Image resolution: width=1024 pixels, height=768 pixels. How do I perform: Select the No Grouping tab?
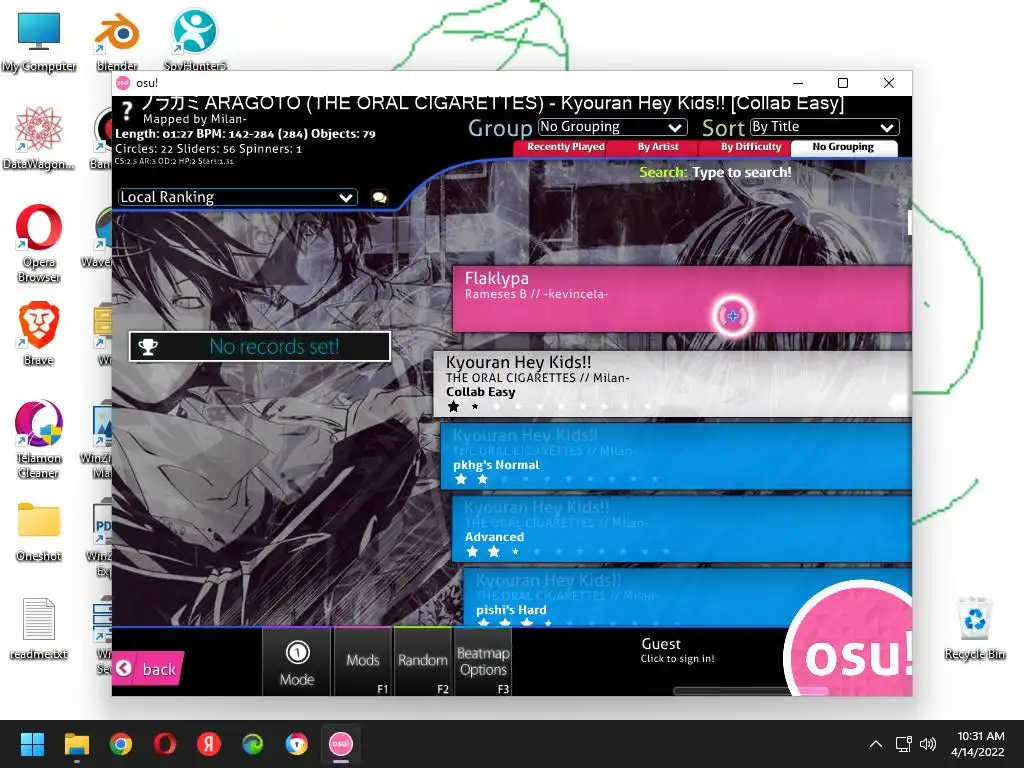(x=843, y=148)
